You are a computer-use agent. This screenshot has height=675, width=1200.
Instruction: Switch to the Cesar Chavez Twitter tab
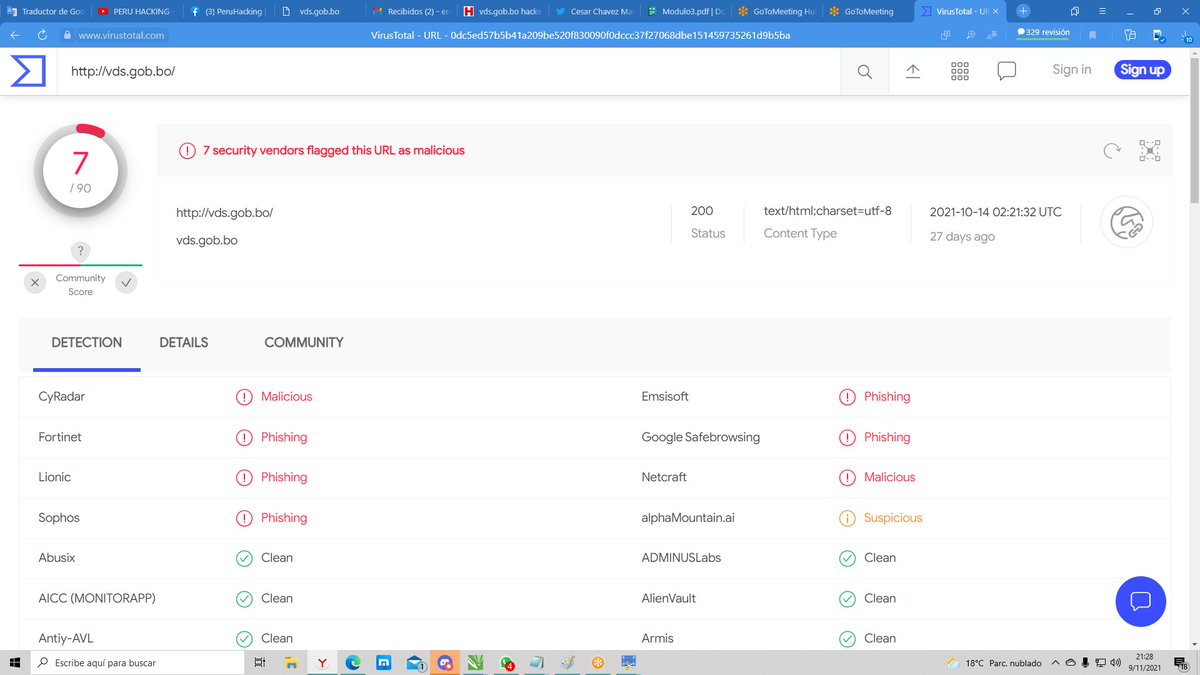[x=593, y=12]
